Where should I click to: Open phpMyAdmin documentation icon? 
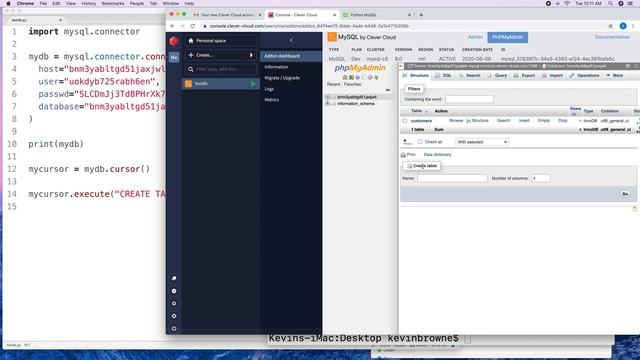tap(358, 78)
